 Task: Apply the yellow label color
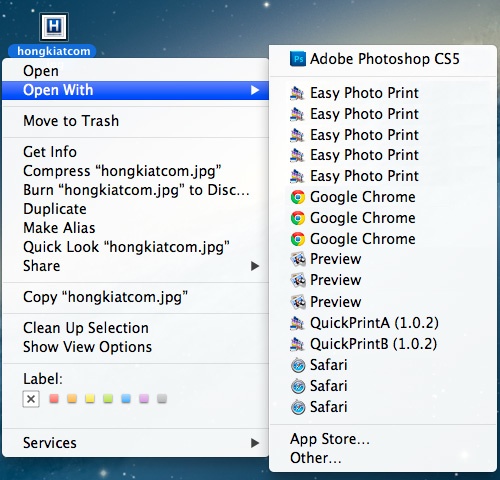tap(90, 399)
